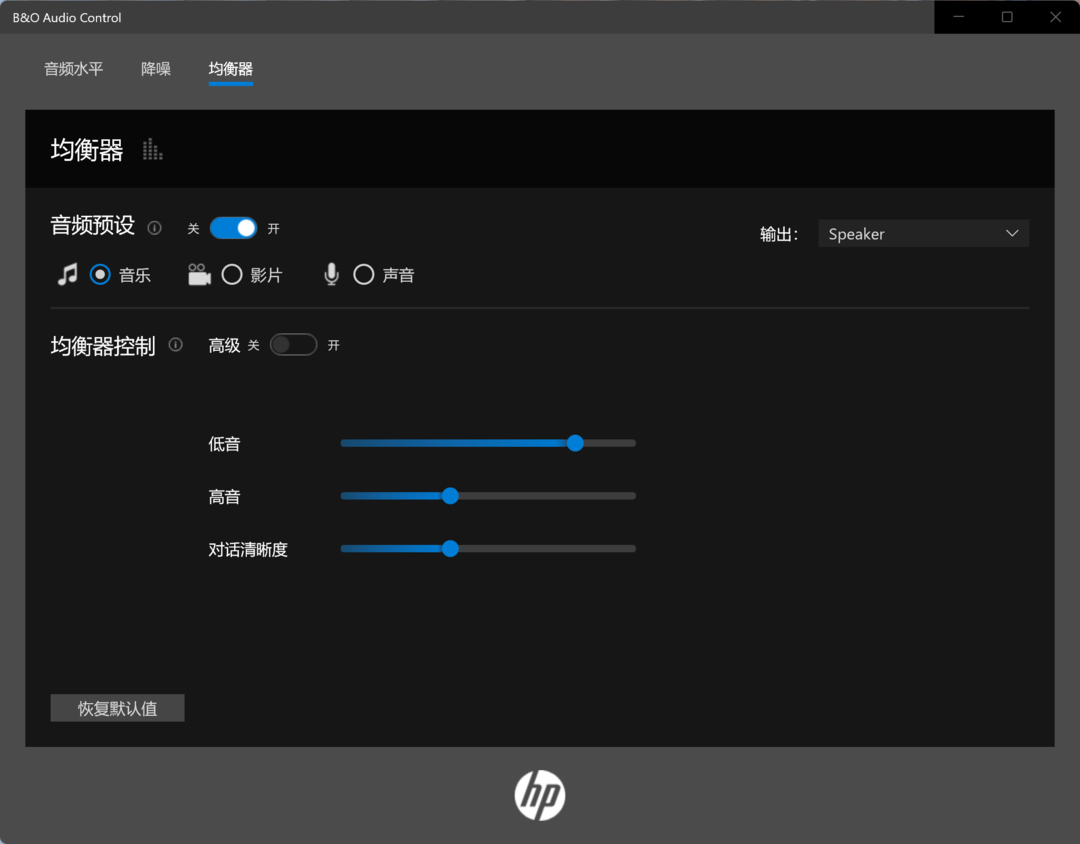Click the 高音 slider handle
The height and width of the screenshot is (844, 1080).
pyautogui.click(x=450, y=496)
